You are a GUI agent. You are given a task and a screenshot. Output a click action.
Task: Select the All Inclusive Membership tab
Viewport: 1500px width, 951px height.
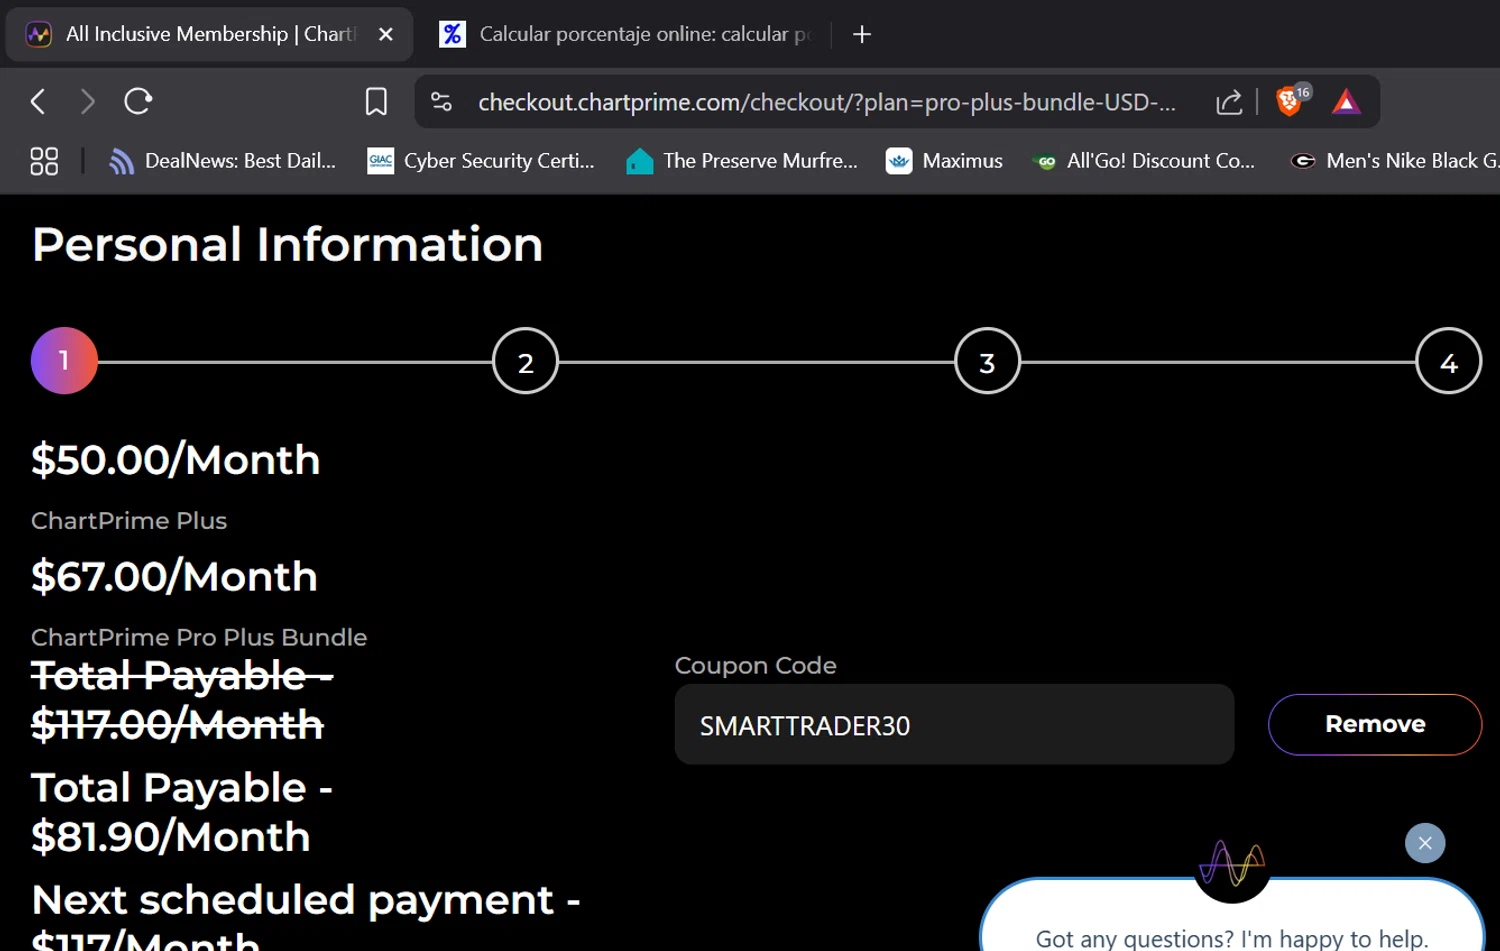coord(209,34)
